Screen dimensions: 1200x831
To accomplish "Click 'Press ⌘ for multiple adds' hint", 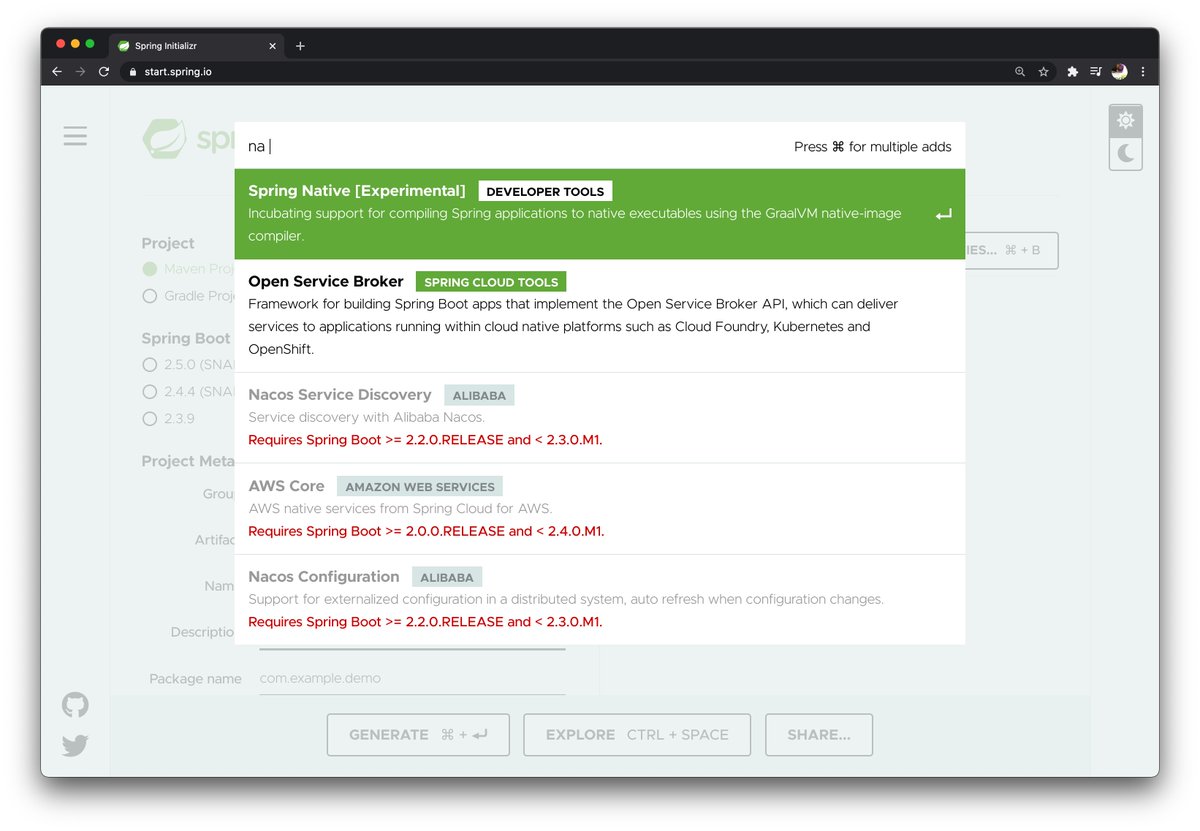I will point(873,146).
